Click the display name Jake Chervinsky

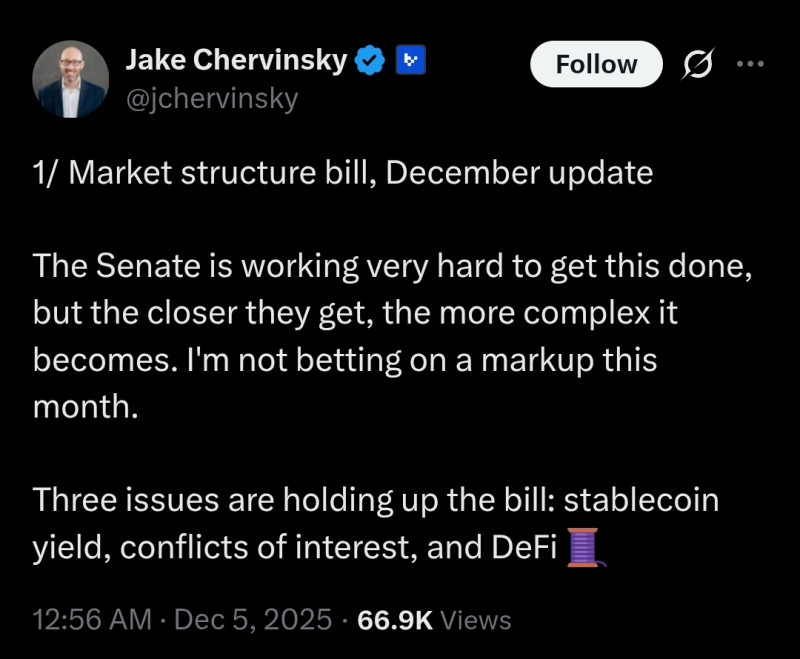point(236,61)
